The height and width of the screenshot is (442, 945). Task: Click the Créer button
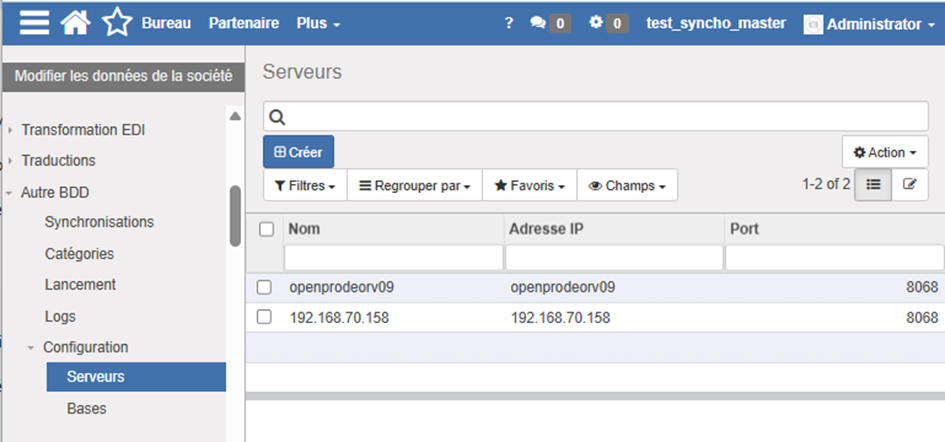tap(298, 152)
